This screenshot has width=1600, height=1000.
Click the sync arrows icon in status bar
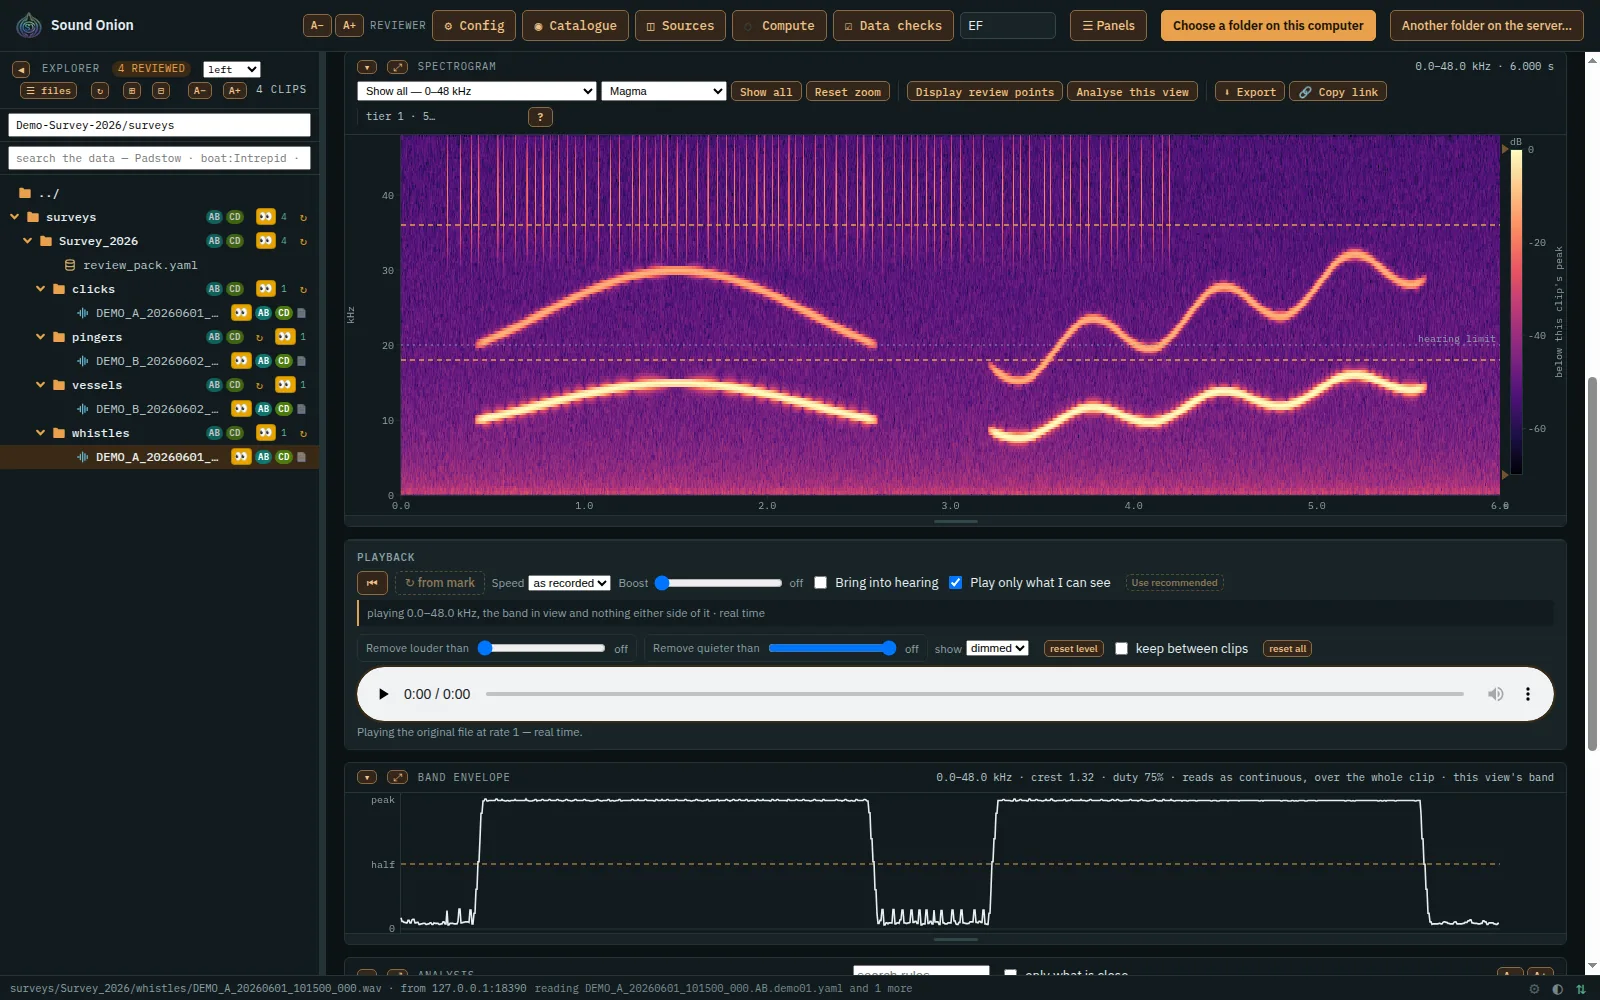click(1581, 989)
